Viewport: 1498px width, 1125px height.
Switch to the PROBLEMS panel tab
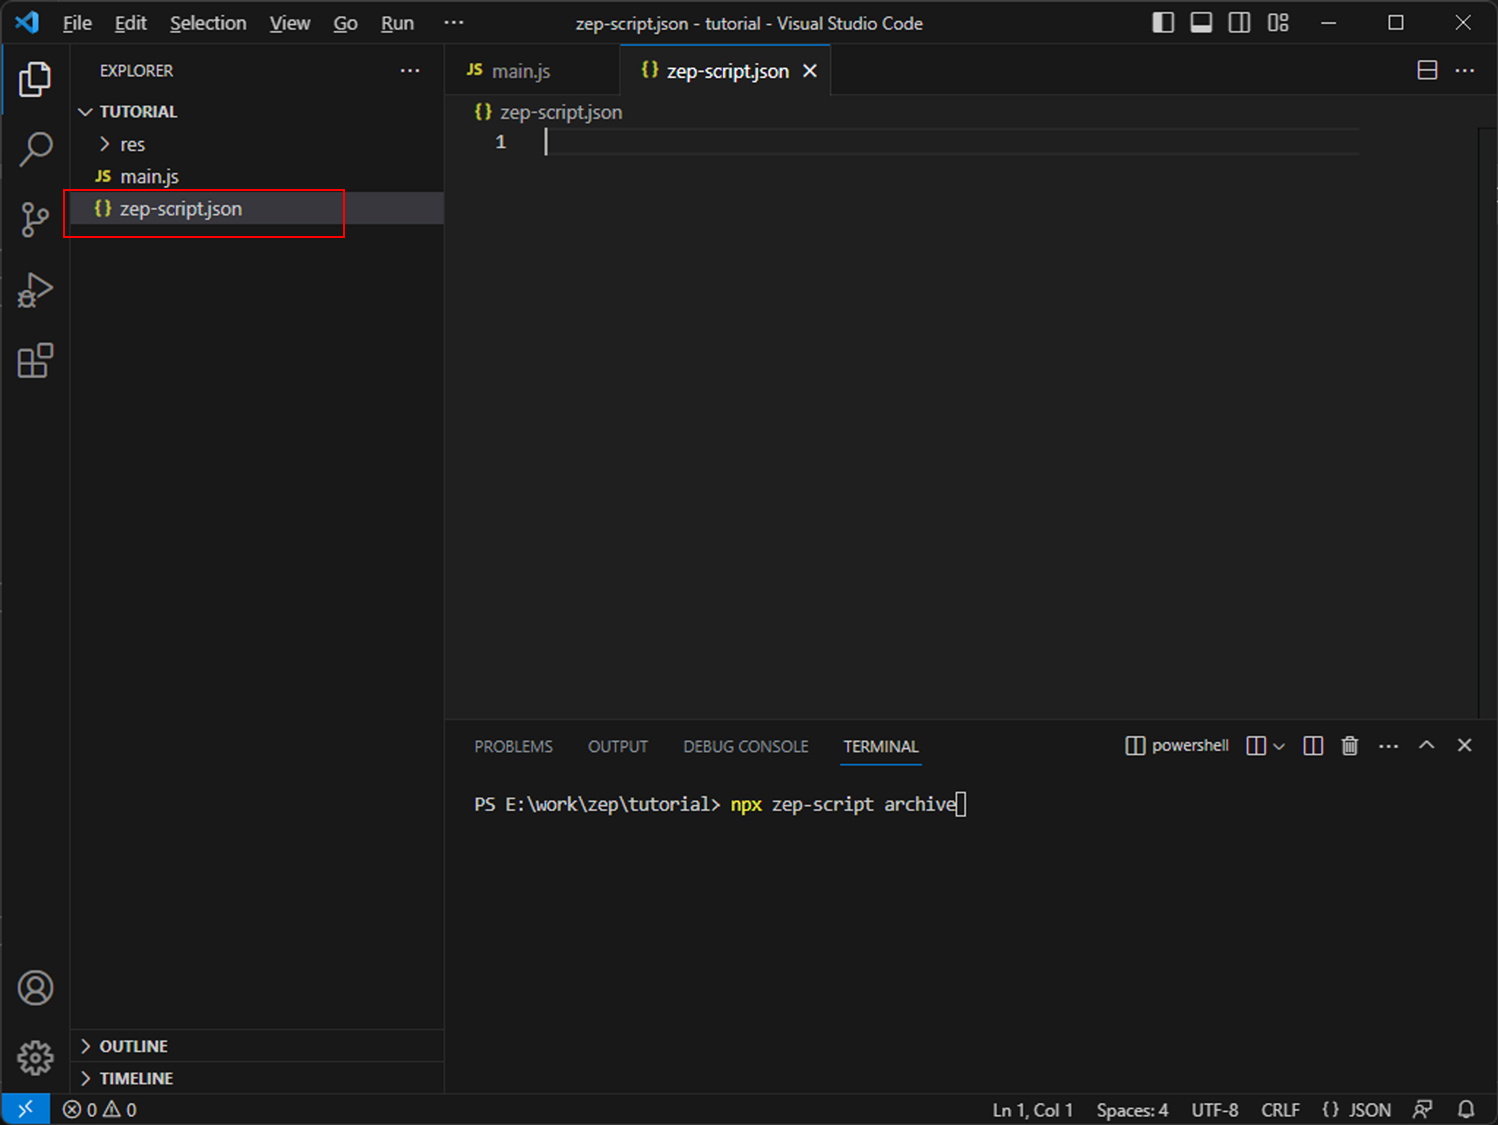[x=513, y=747]
